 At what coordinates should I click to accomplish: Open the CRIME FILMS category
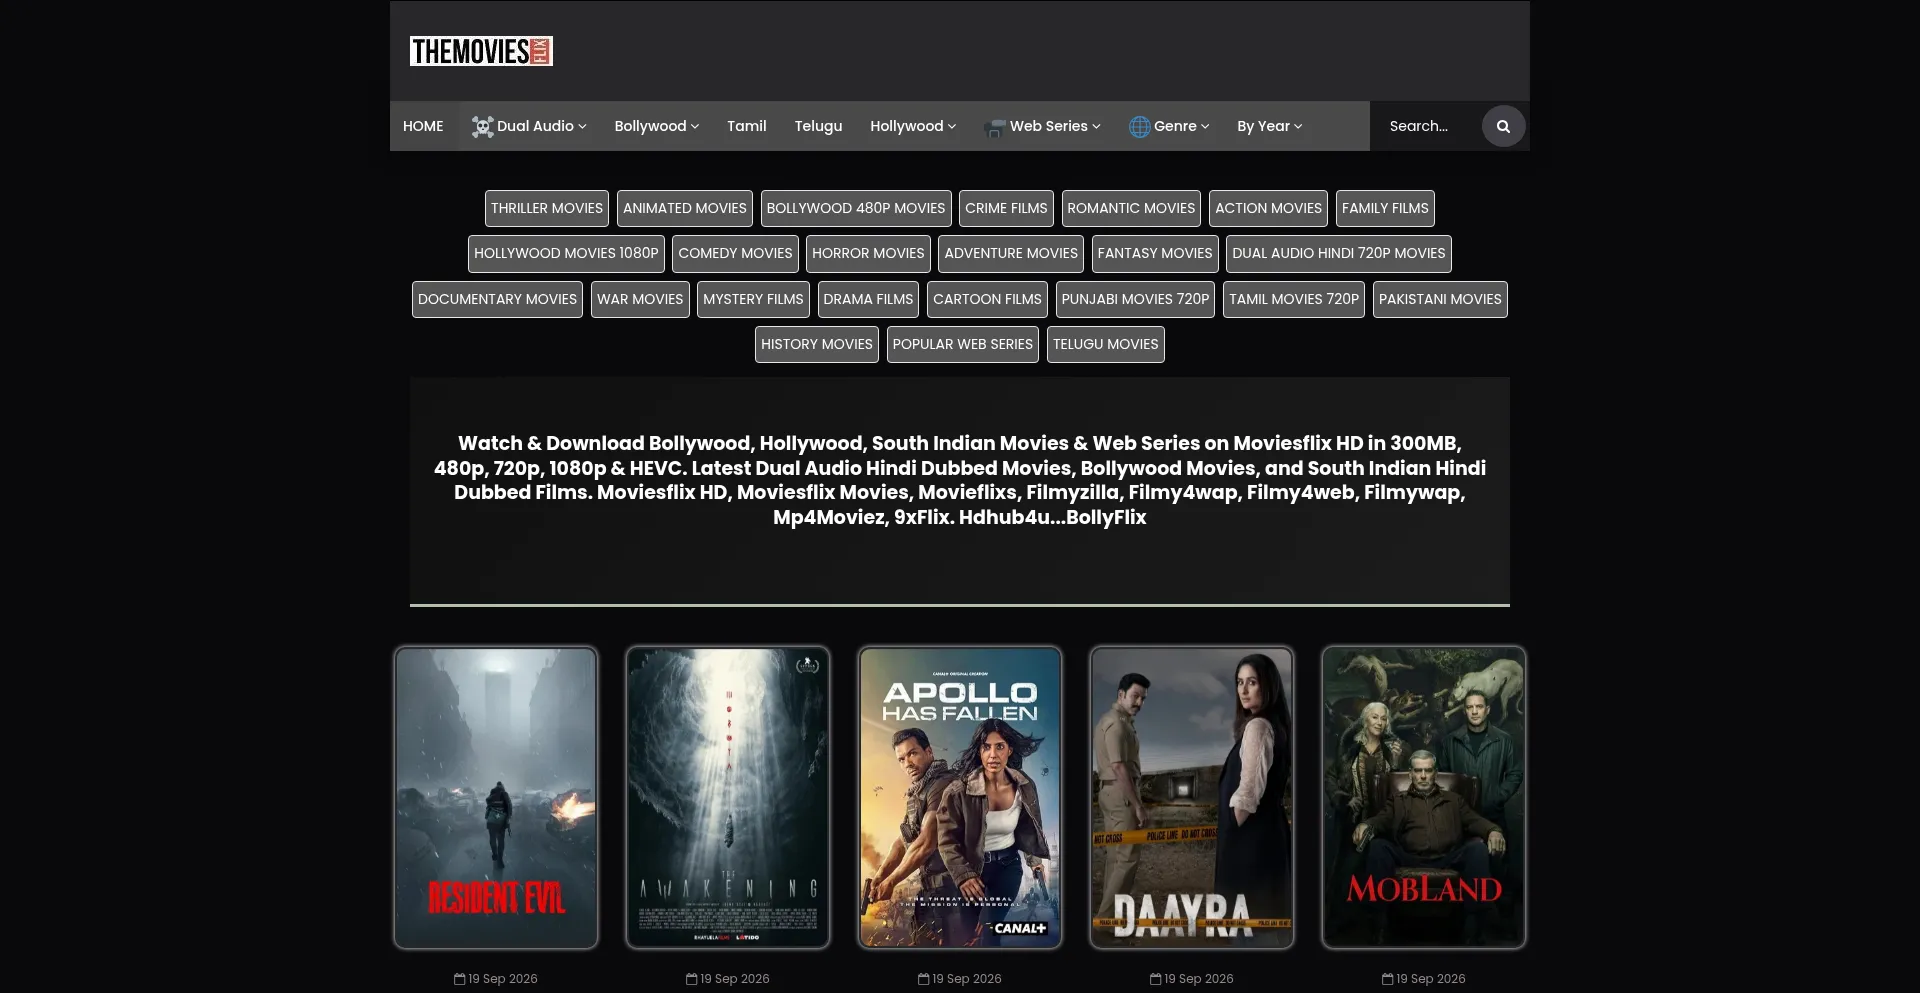click(1006, 208)
